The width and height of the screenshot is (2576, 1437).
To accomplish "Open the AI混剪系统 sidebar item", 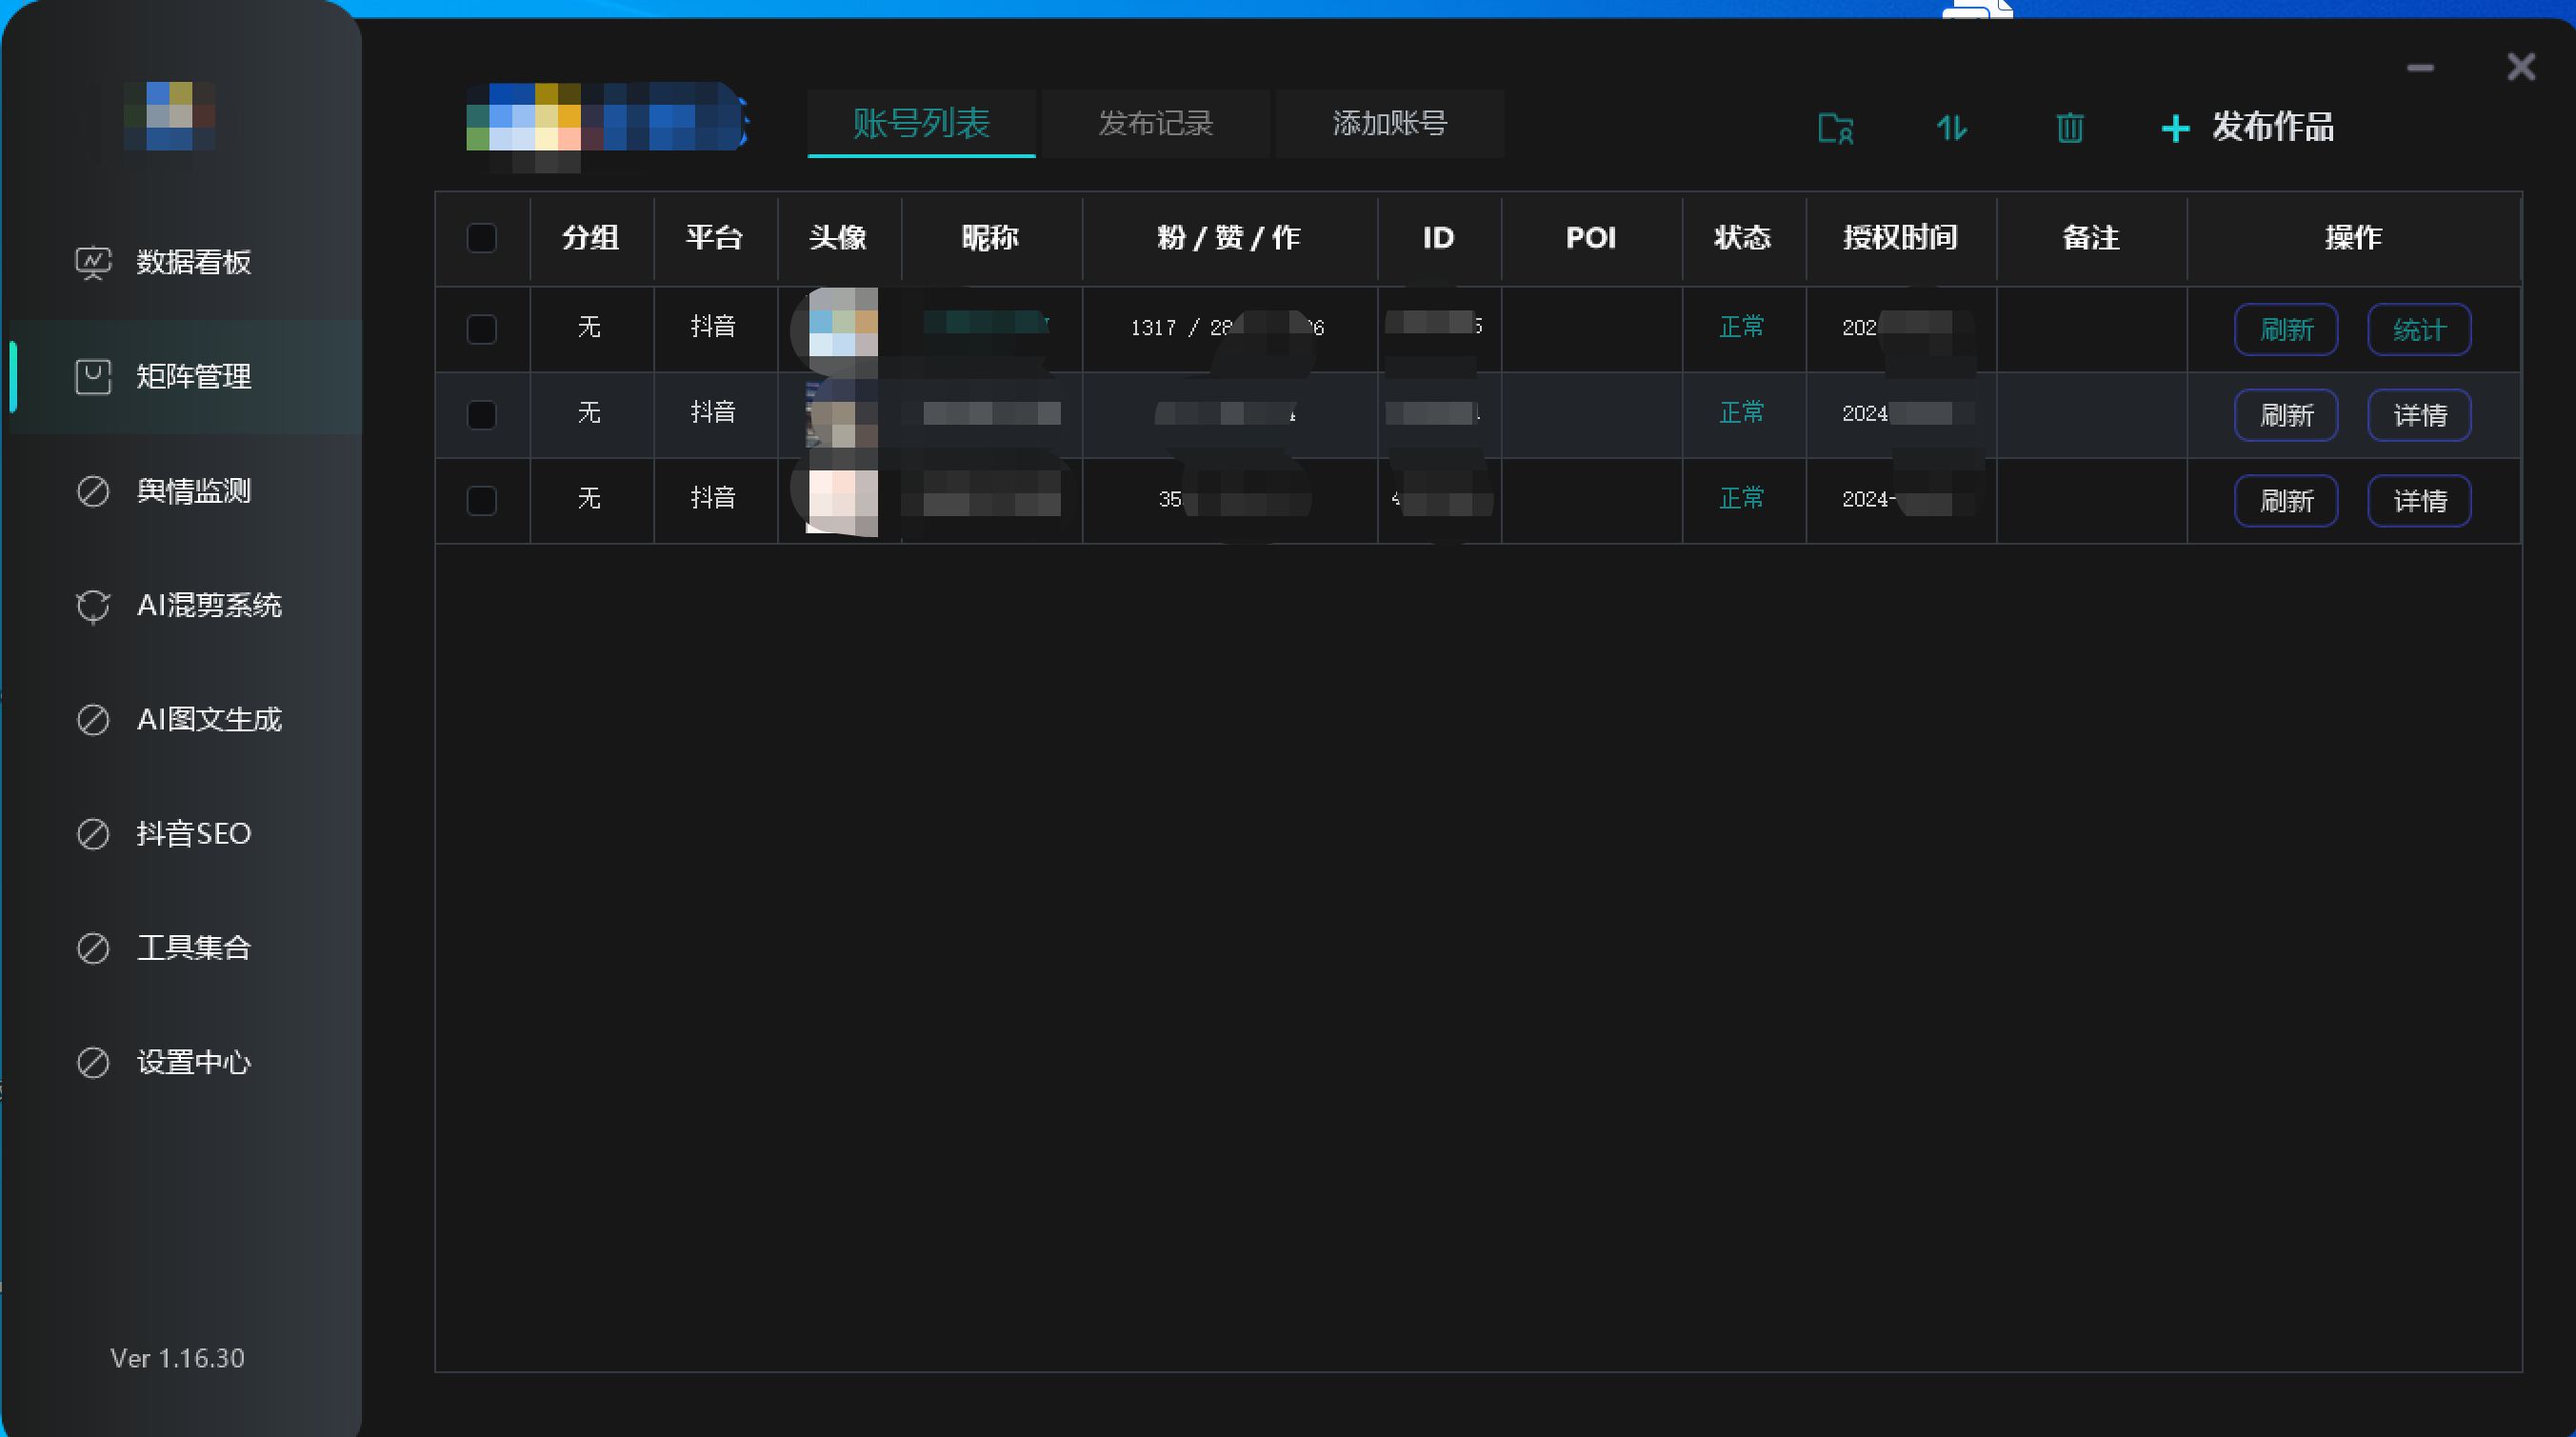I will coord(208,605).
